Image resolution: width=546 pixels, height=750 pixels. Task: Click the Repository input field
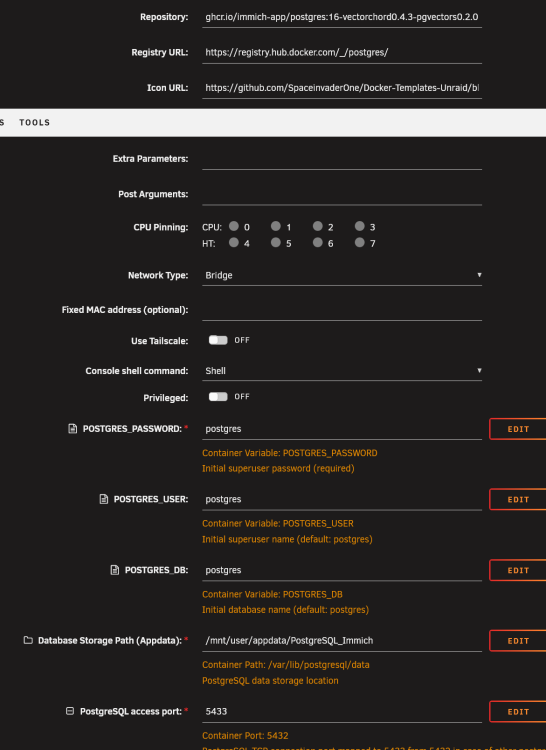click(342, 17)
